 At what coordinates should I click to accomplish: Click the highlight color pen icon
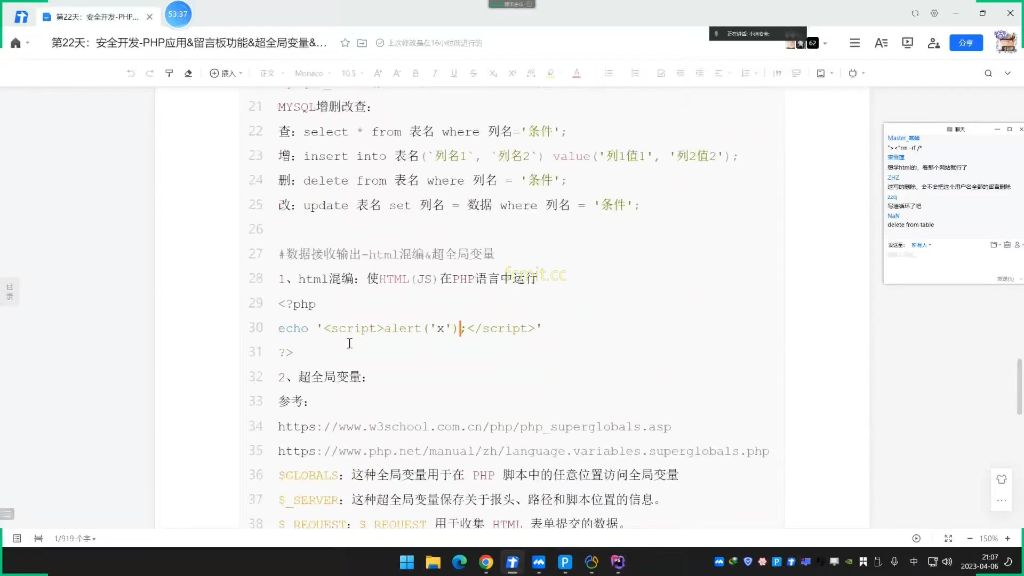pyautogui.click(x=551, y=73)
